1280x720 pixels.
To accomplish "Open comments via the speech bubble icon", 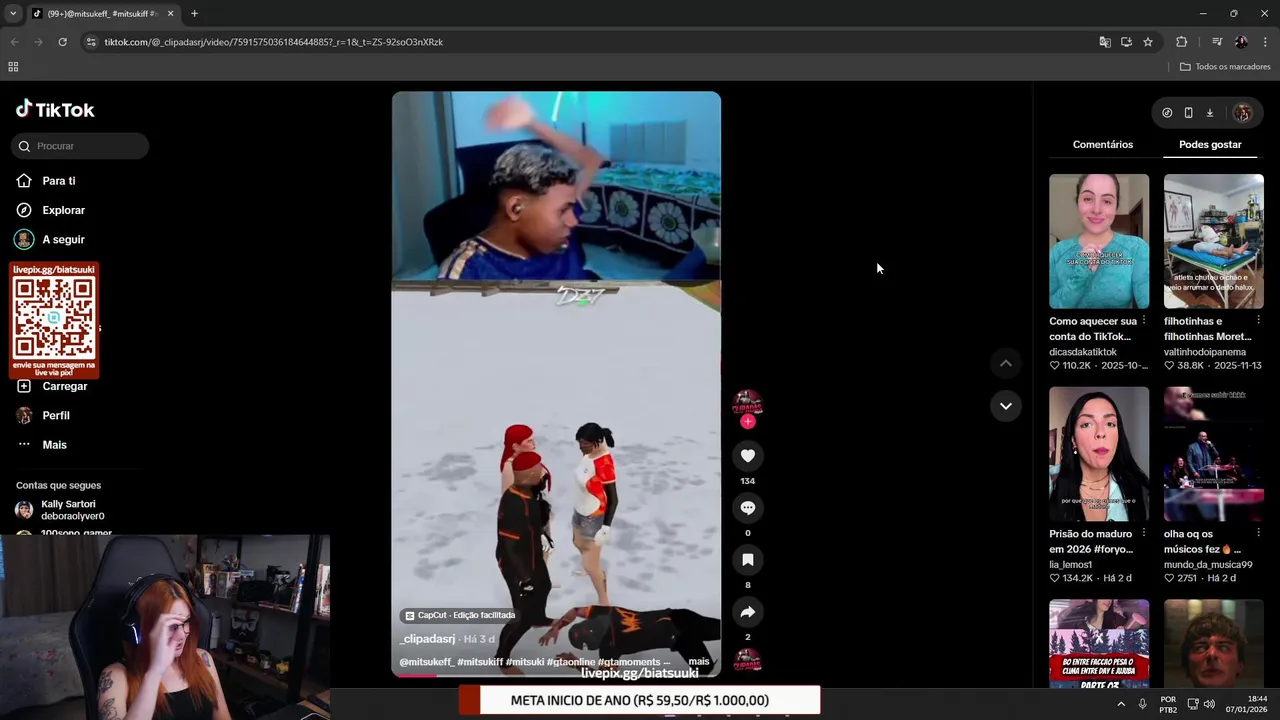I will [x=747, y=508].
